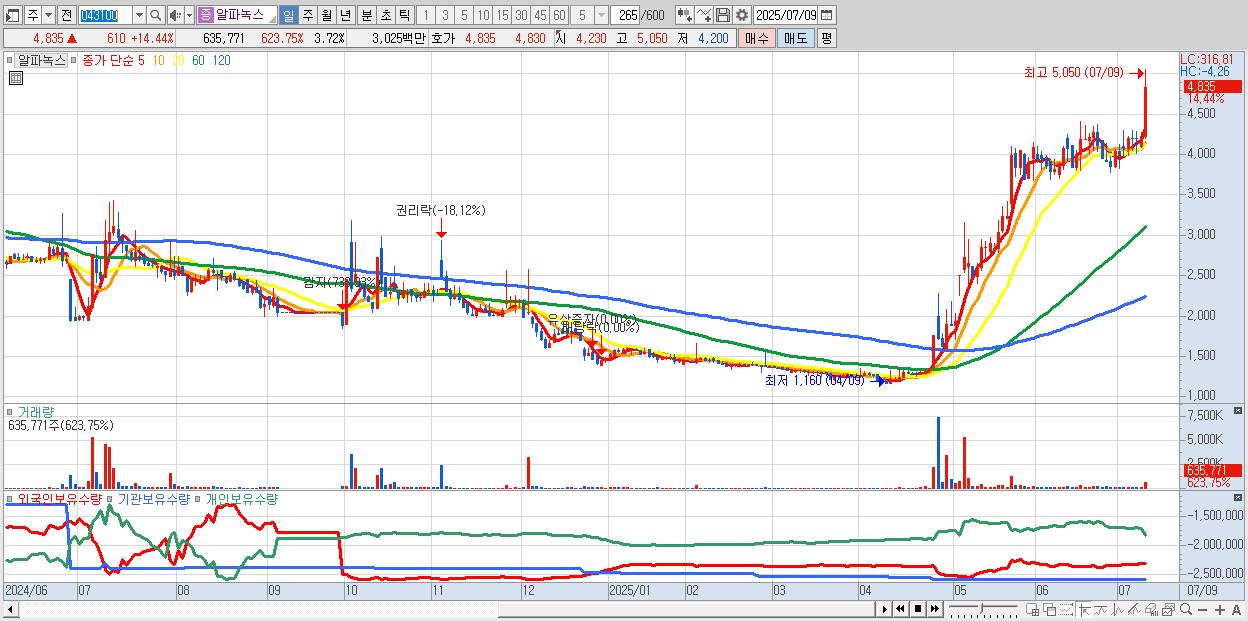Expand the stock code 043100 dropdown
The width and height of the screenshot is (1248, 621).
(139, 15)
